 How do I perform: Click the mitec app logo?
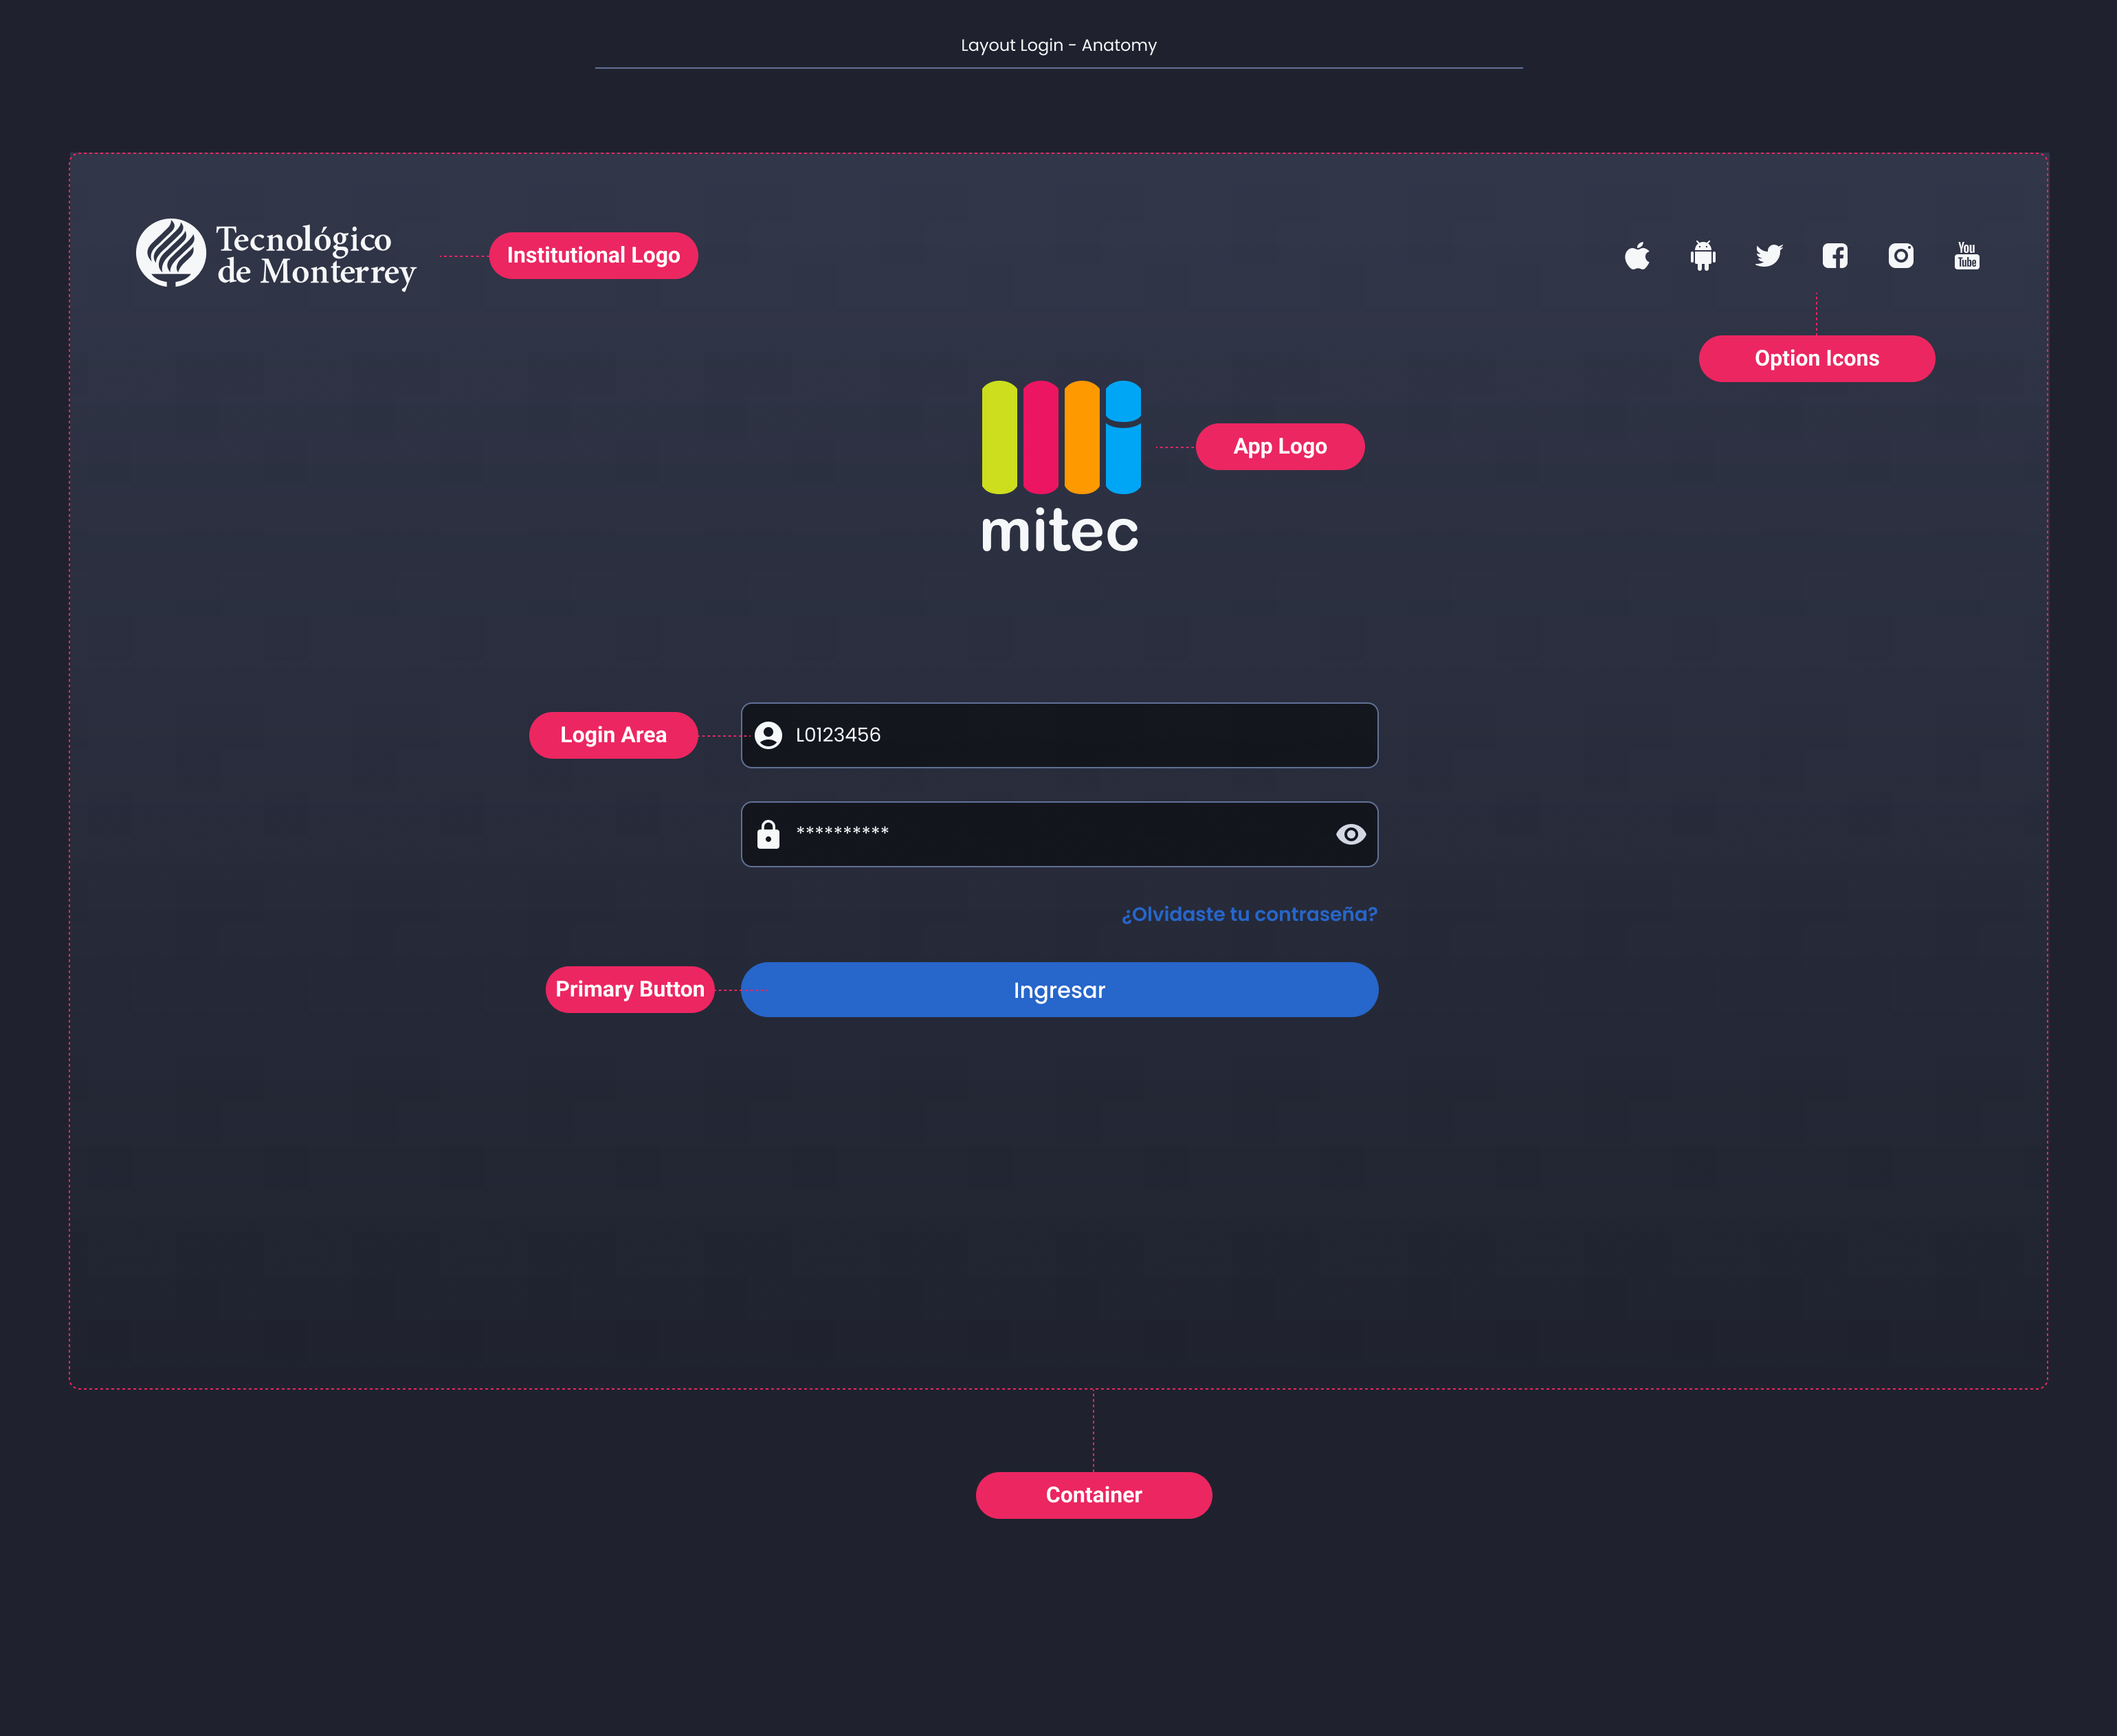(x=1060, y=466)
